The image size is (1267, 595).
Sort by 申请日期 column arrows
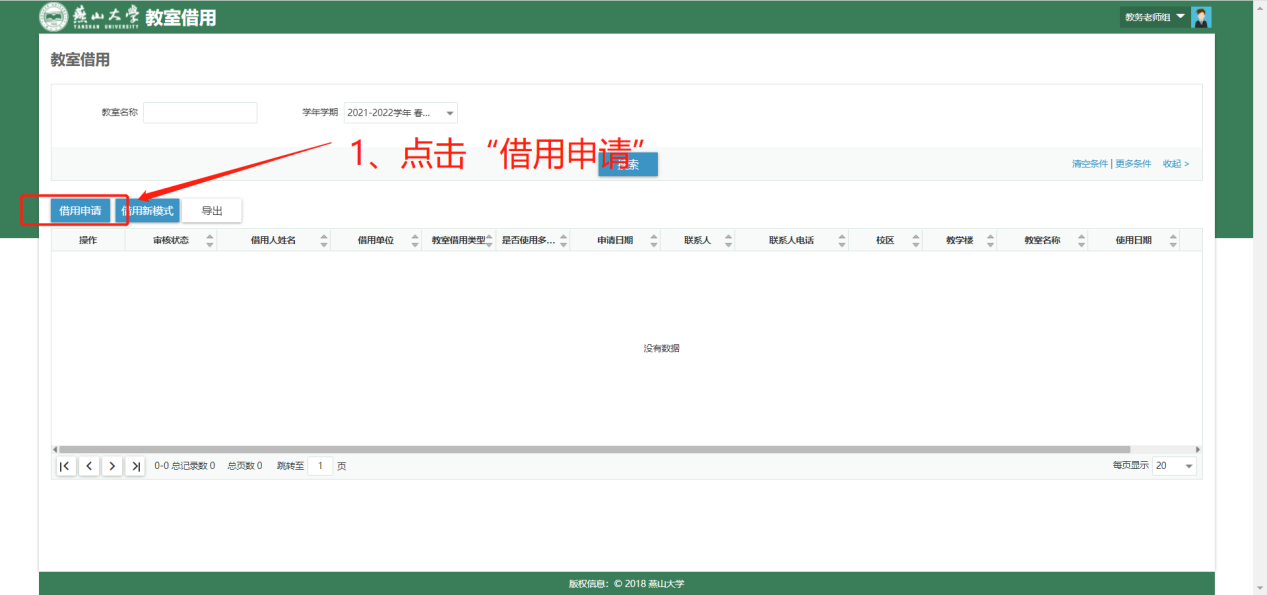(x=654, y=240)
